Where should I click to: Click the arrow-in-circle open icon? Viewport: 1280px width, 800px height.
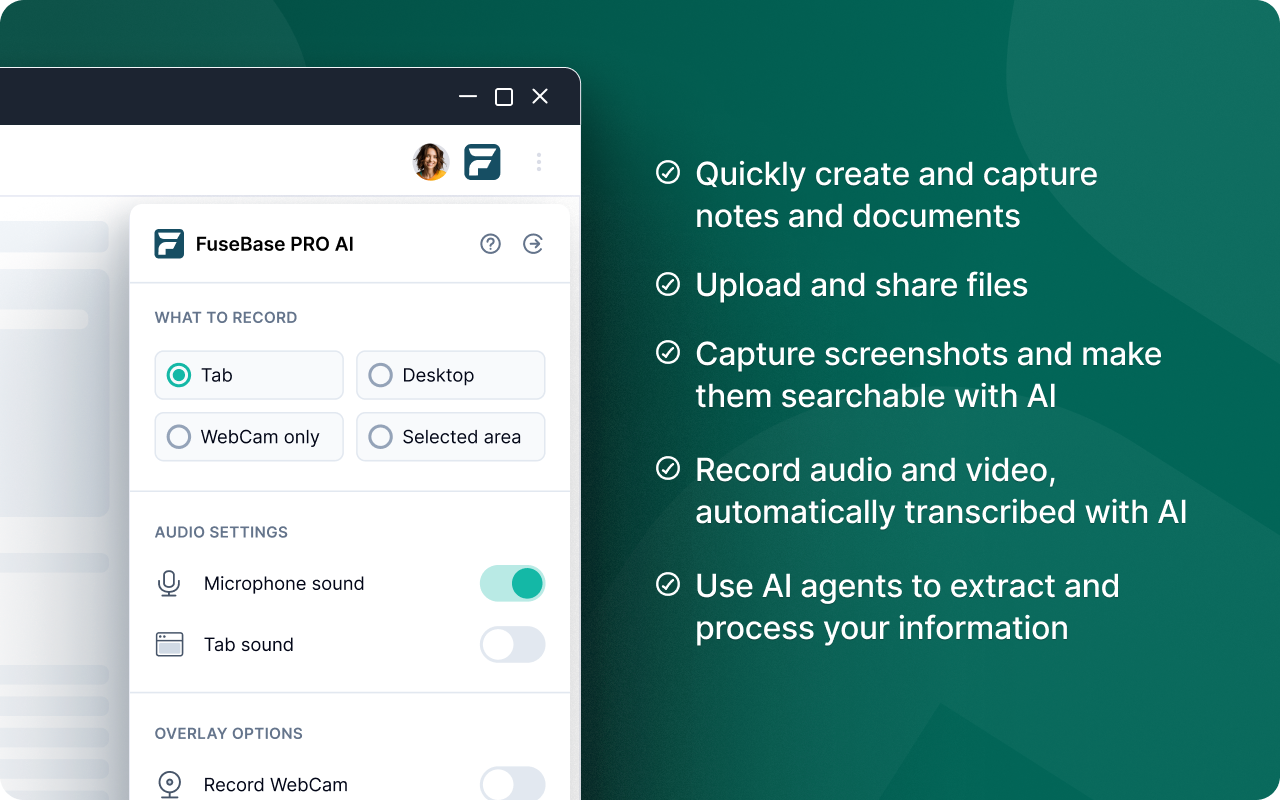pos(533,243)
